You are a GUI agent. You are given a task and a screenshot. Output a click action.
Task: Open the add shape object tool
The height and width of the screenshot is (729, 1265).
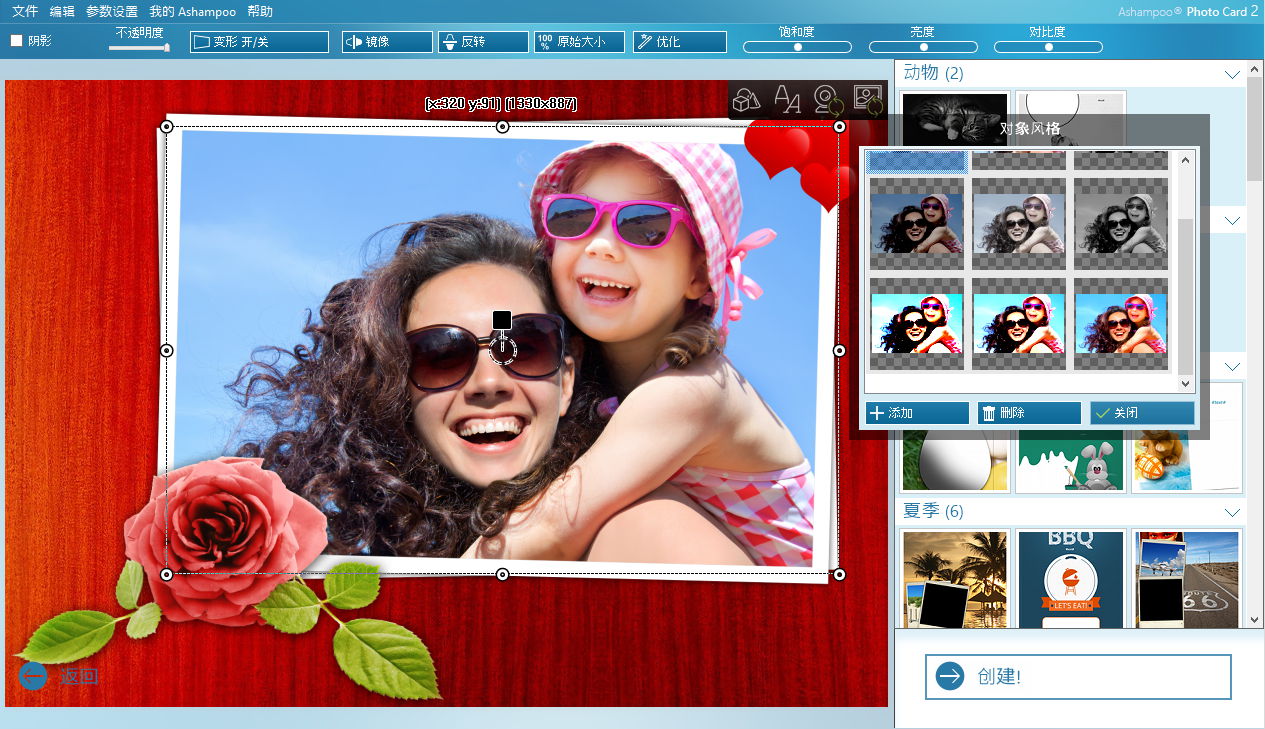745,100
